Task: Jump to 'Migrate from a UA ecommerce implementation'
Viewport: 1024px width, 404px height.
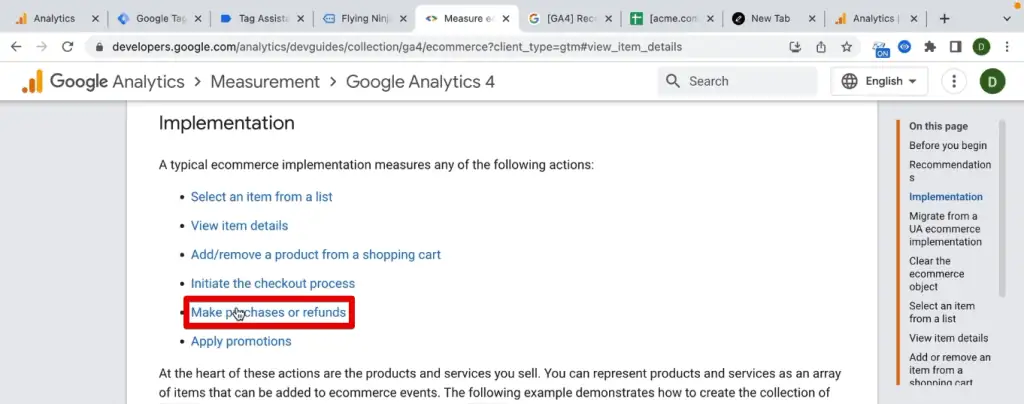Action: [x=945, y=228]
